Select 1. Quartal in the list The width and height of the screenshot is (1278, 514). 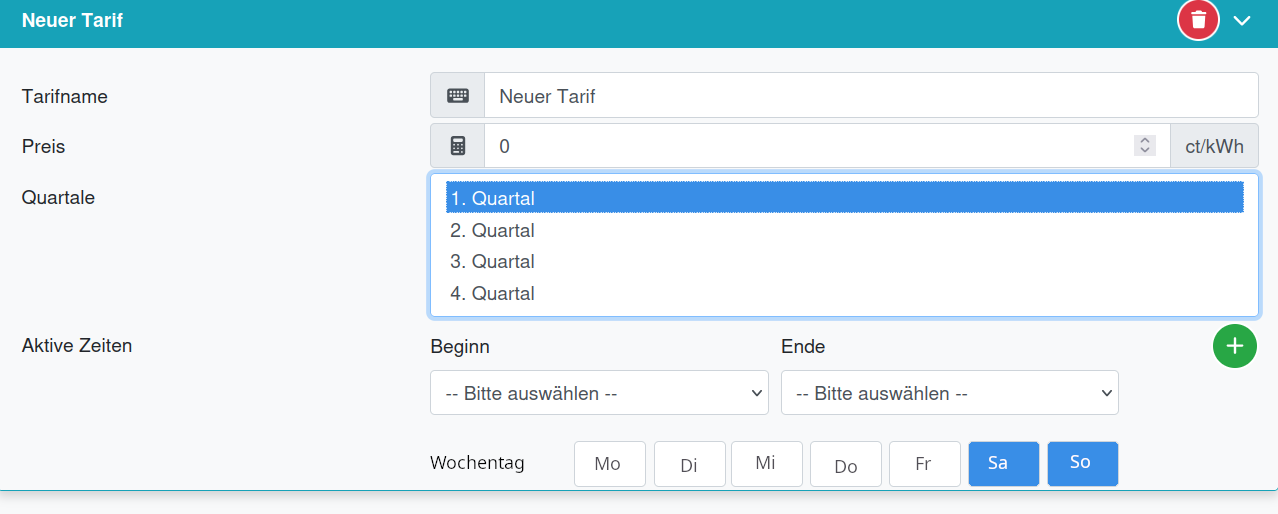(844, 198)
